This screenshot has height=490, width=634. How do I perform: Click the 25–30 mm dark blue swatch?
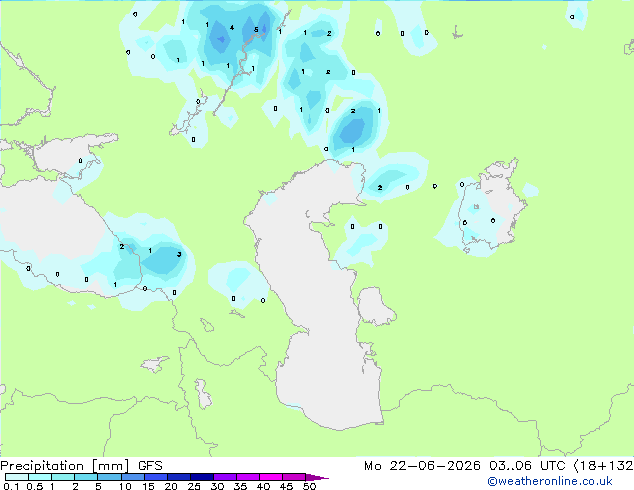tap(201, 477)
